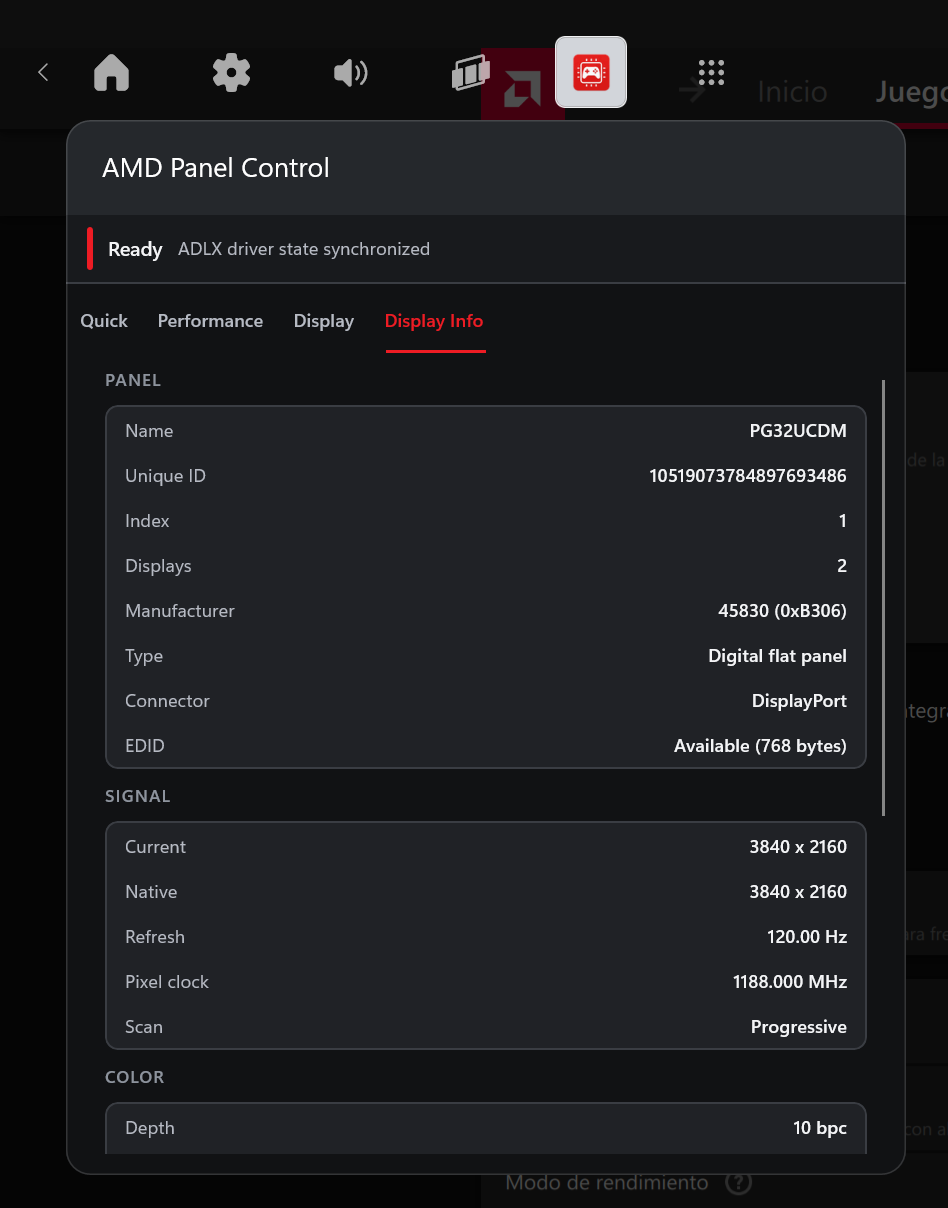Click the Refresh value 120.00 Hz
Viewport: 948px width, 1208px height.
(x=807, y=937)
